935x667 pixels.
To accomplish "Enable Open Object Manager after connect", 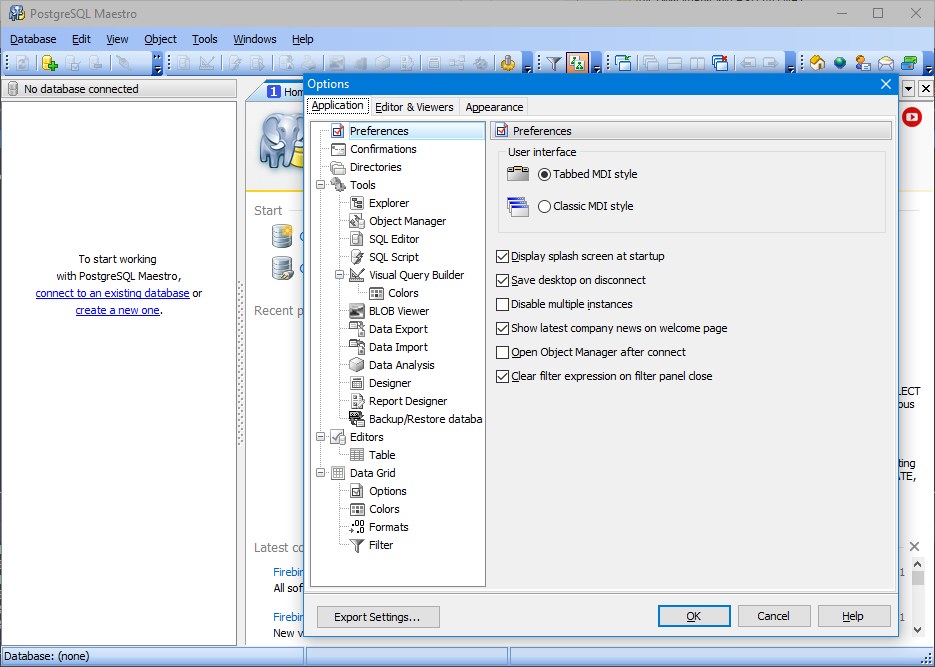I will coord(502,353).
